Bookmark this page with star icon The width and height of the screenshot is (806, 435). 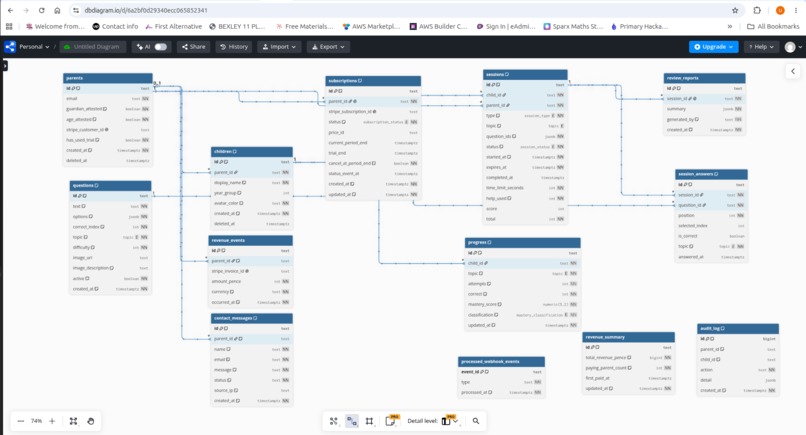735,10
